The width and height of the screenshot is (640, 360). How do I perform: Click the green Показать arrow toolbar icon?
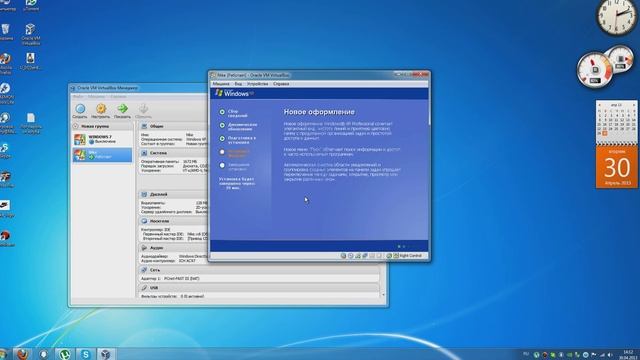(x=122, y=111)
